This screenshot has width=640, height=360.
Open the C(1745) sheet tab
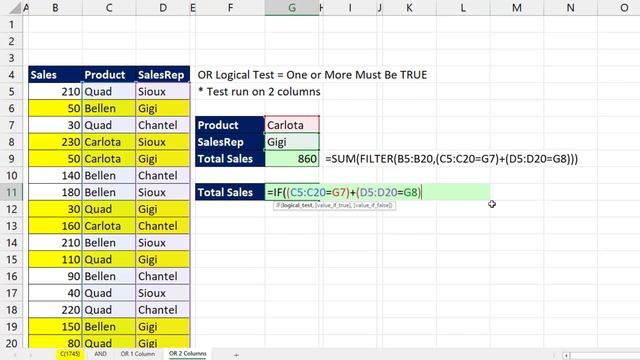click(x=70, y=354)
